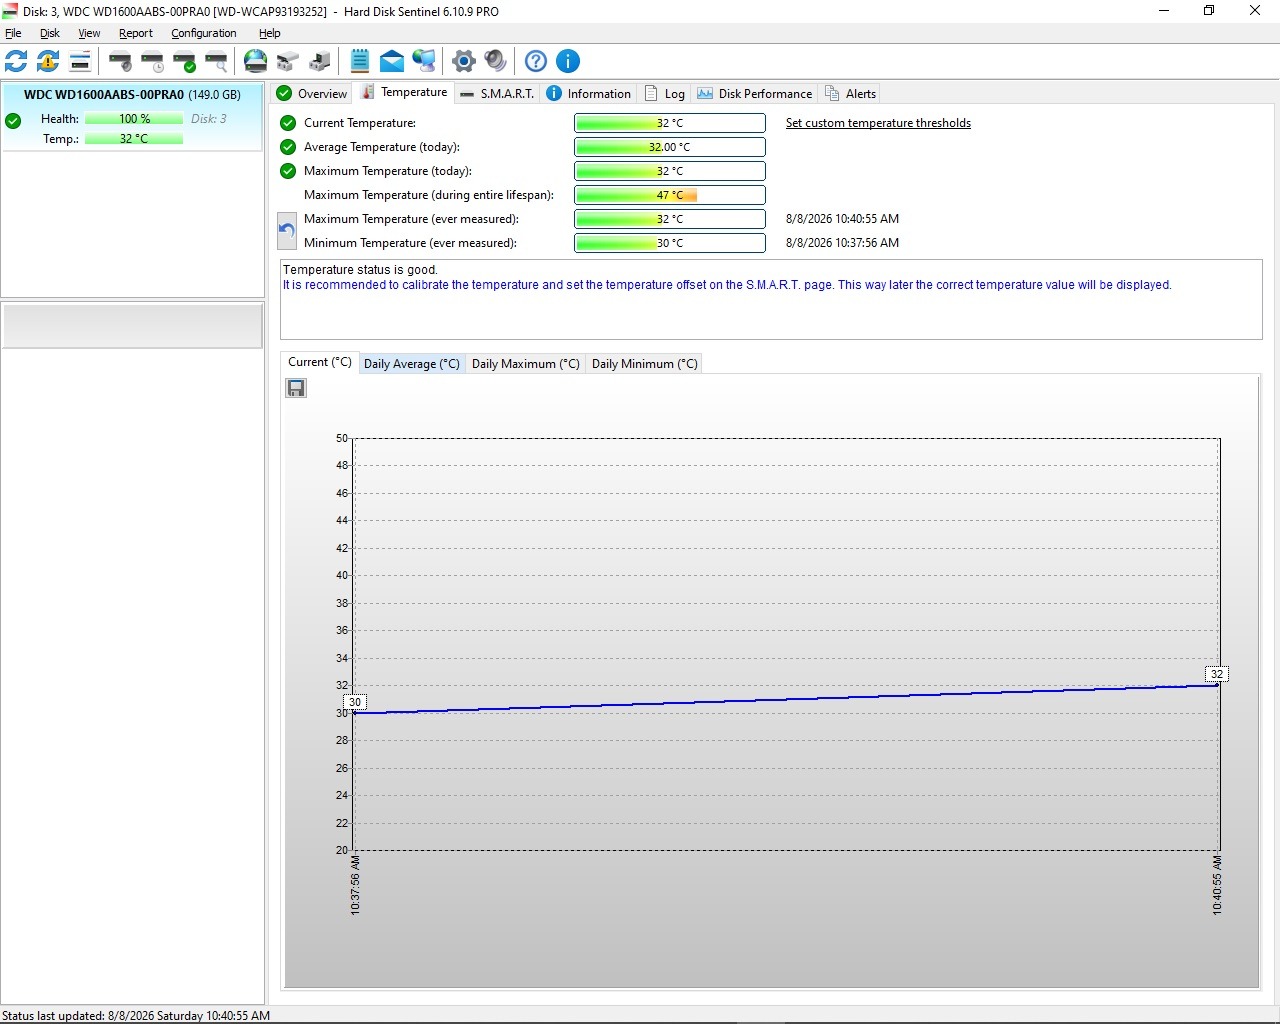Click the green check beside Current Temperature
The height and width of the screenshot is (1024, 1280).
[288, 123]
